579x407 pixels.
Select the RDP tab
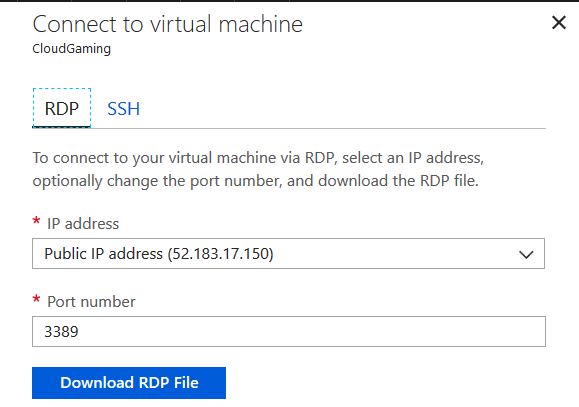[x=62, y=108]
